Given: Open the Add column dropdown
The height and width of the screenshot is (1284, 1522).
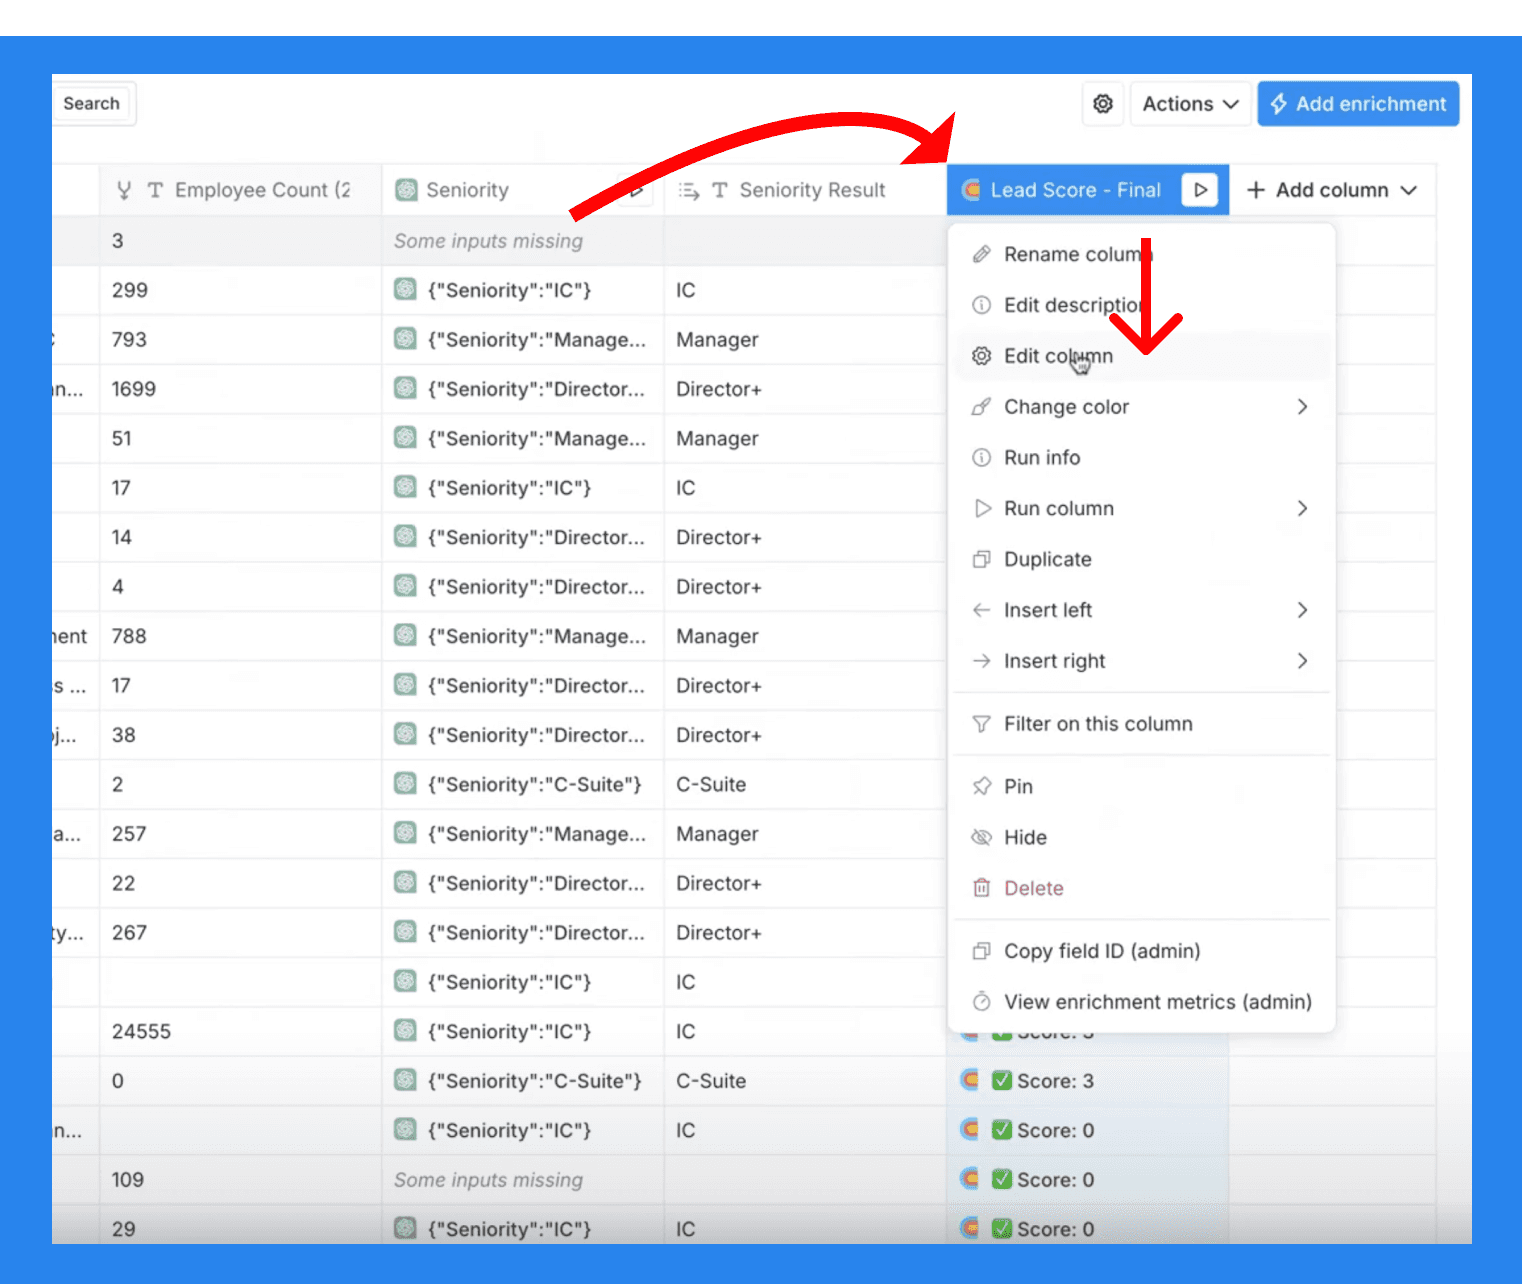Looking at the screenshot, I should pyautogui.click(x=1331, y=190).
